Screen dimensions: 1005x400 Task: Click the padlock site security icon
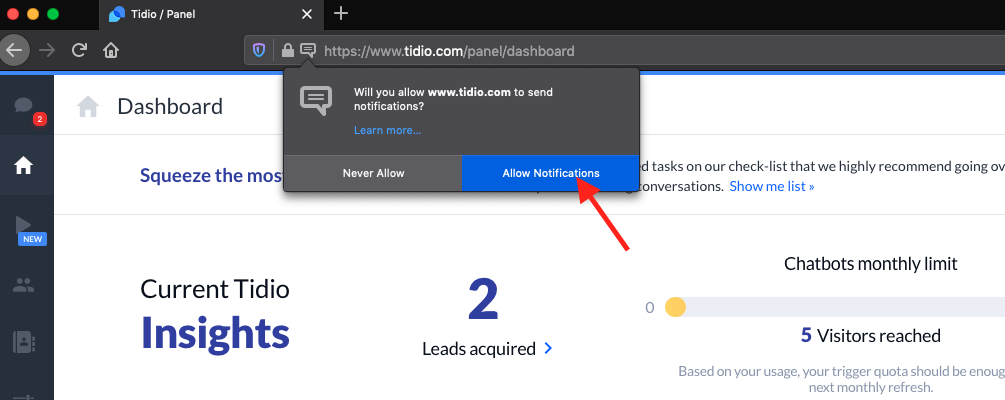pos(288,50)
